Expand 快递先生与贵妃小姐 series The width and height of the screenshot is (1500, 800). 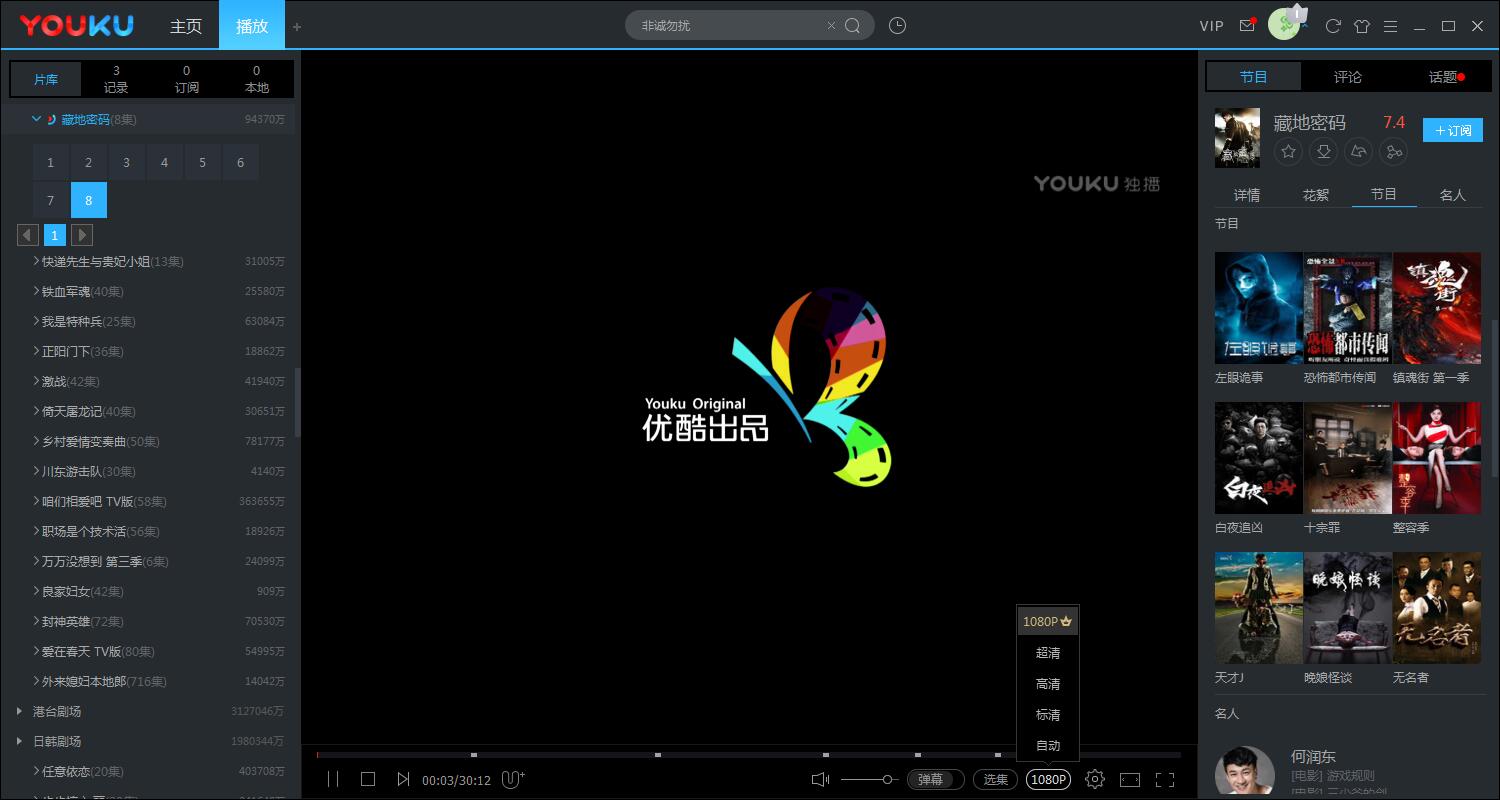[36, 261]
